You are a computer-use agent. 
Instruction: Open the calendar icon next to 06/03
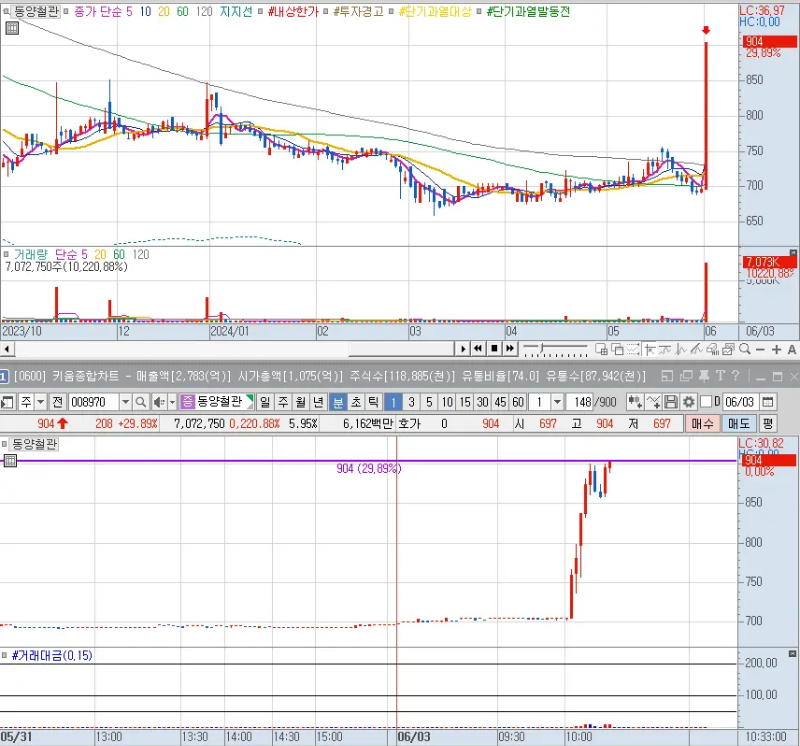coord(768,402)
